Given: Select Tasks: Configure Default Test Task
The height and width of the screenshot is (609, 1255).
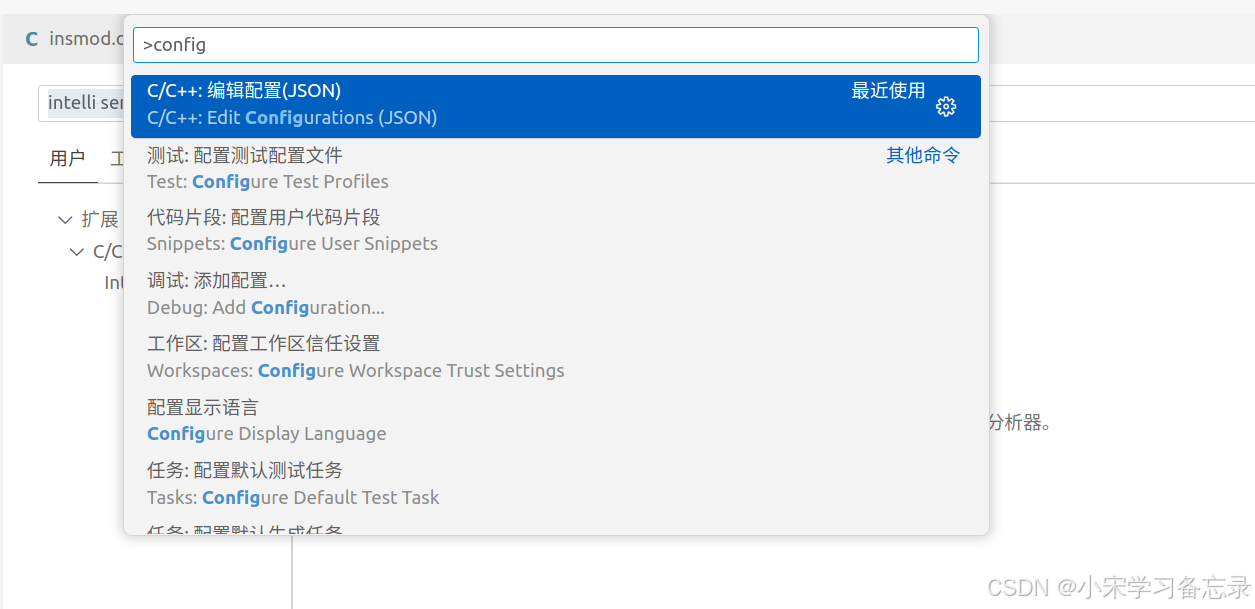Looking at the screenshot, I should coord(555,483).
